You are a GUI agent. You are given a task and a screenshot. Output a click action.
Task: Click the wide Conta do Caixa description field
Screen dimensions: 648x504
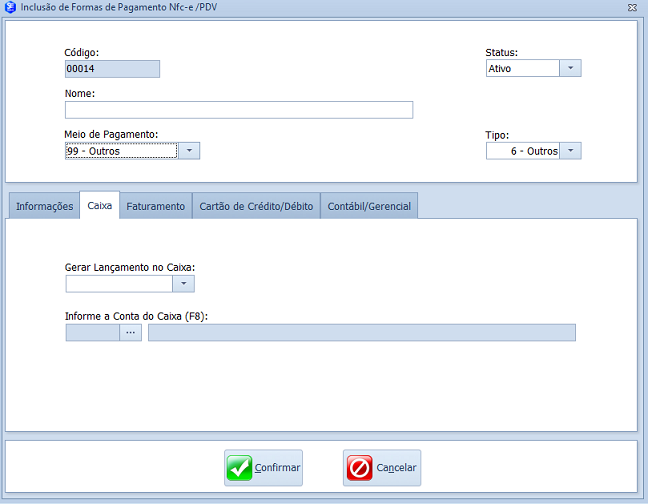click(361, 332)
